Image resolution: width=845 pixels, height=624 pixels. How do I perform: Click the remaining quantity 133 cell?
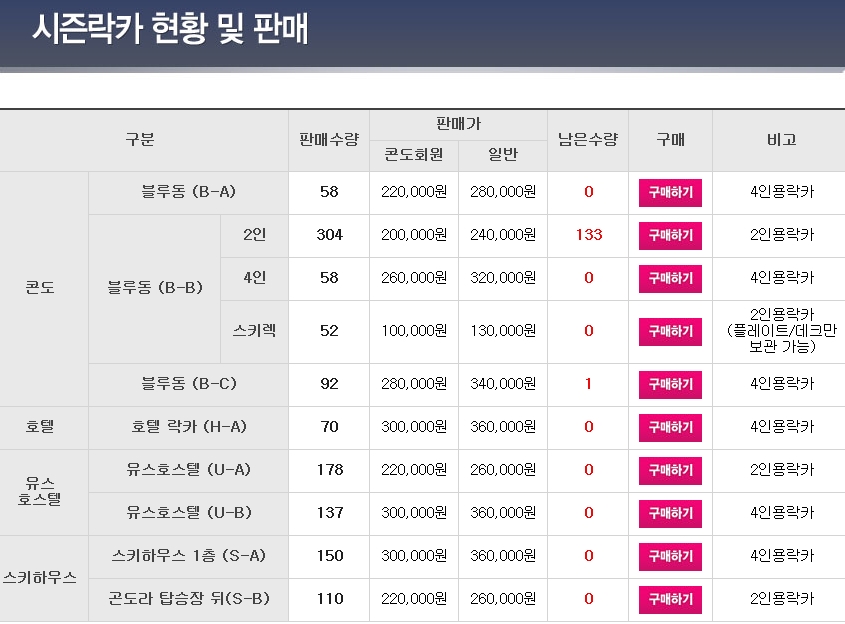point(588,235)
